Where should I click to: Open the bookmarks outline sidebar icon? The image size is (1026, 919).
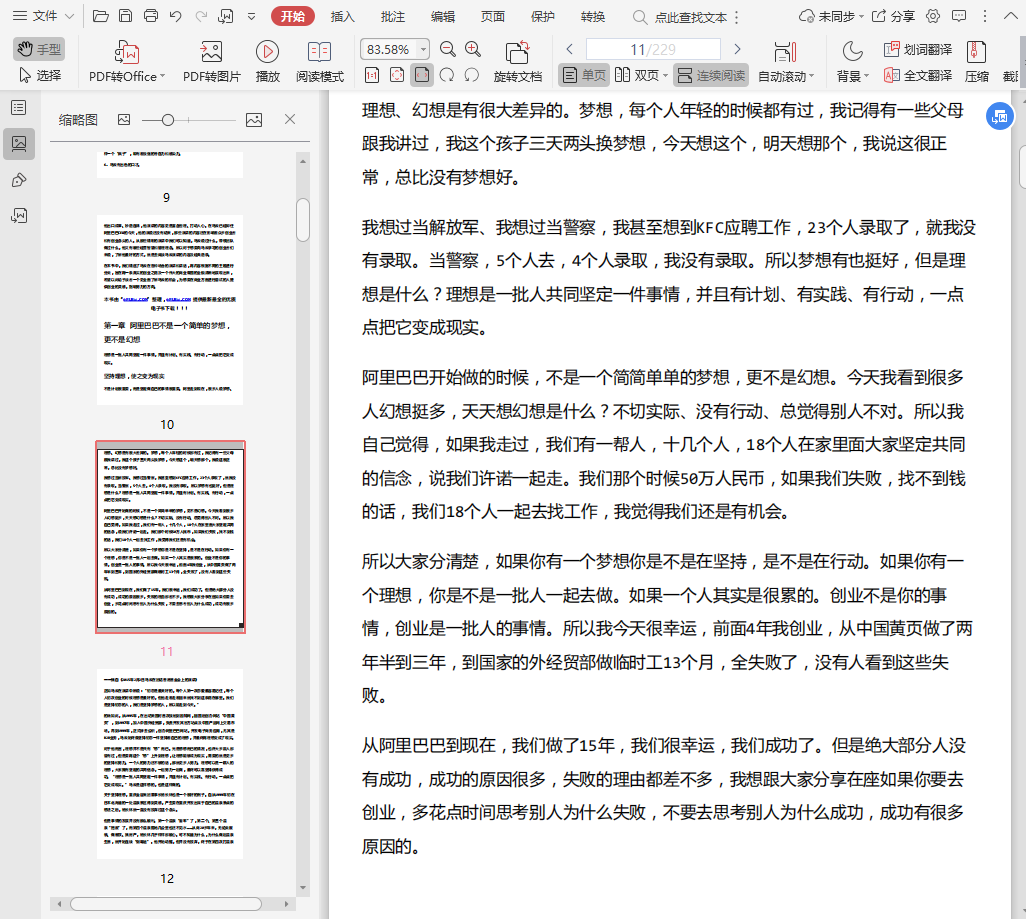18,107
